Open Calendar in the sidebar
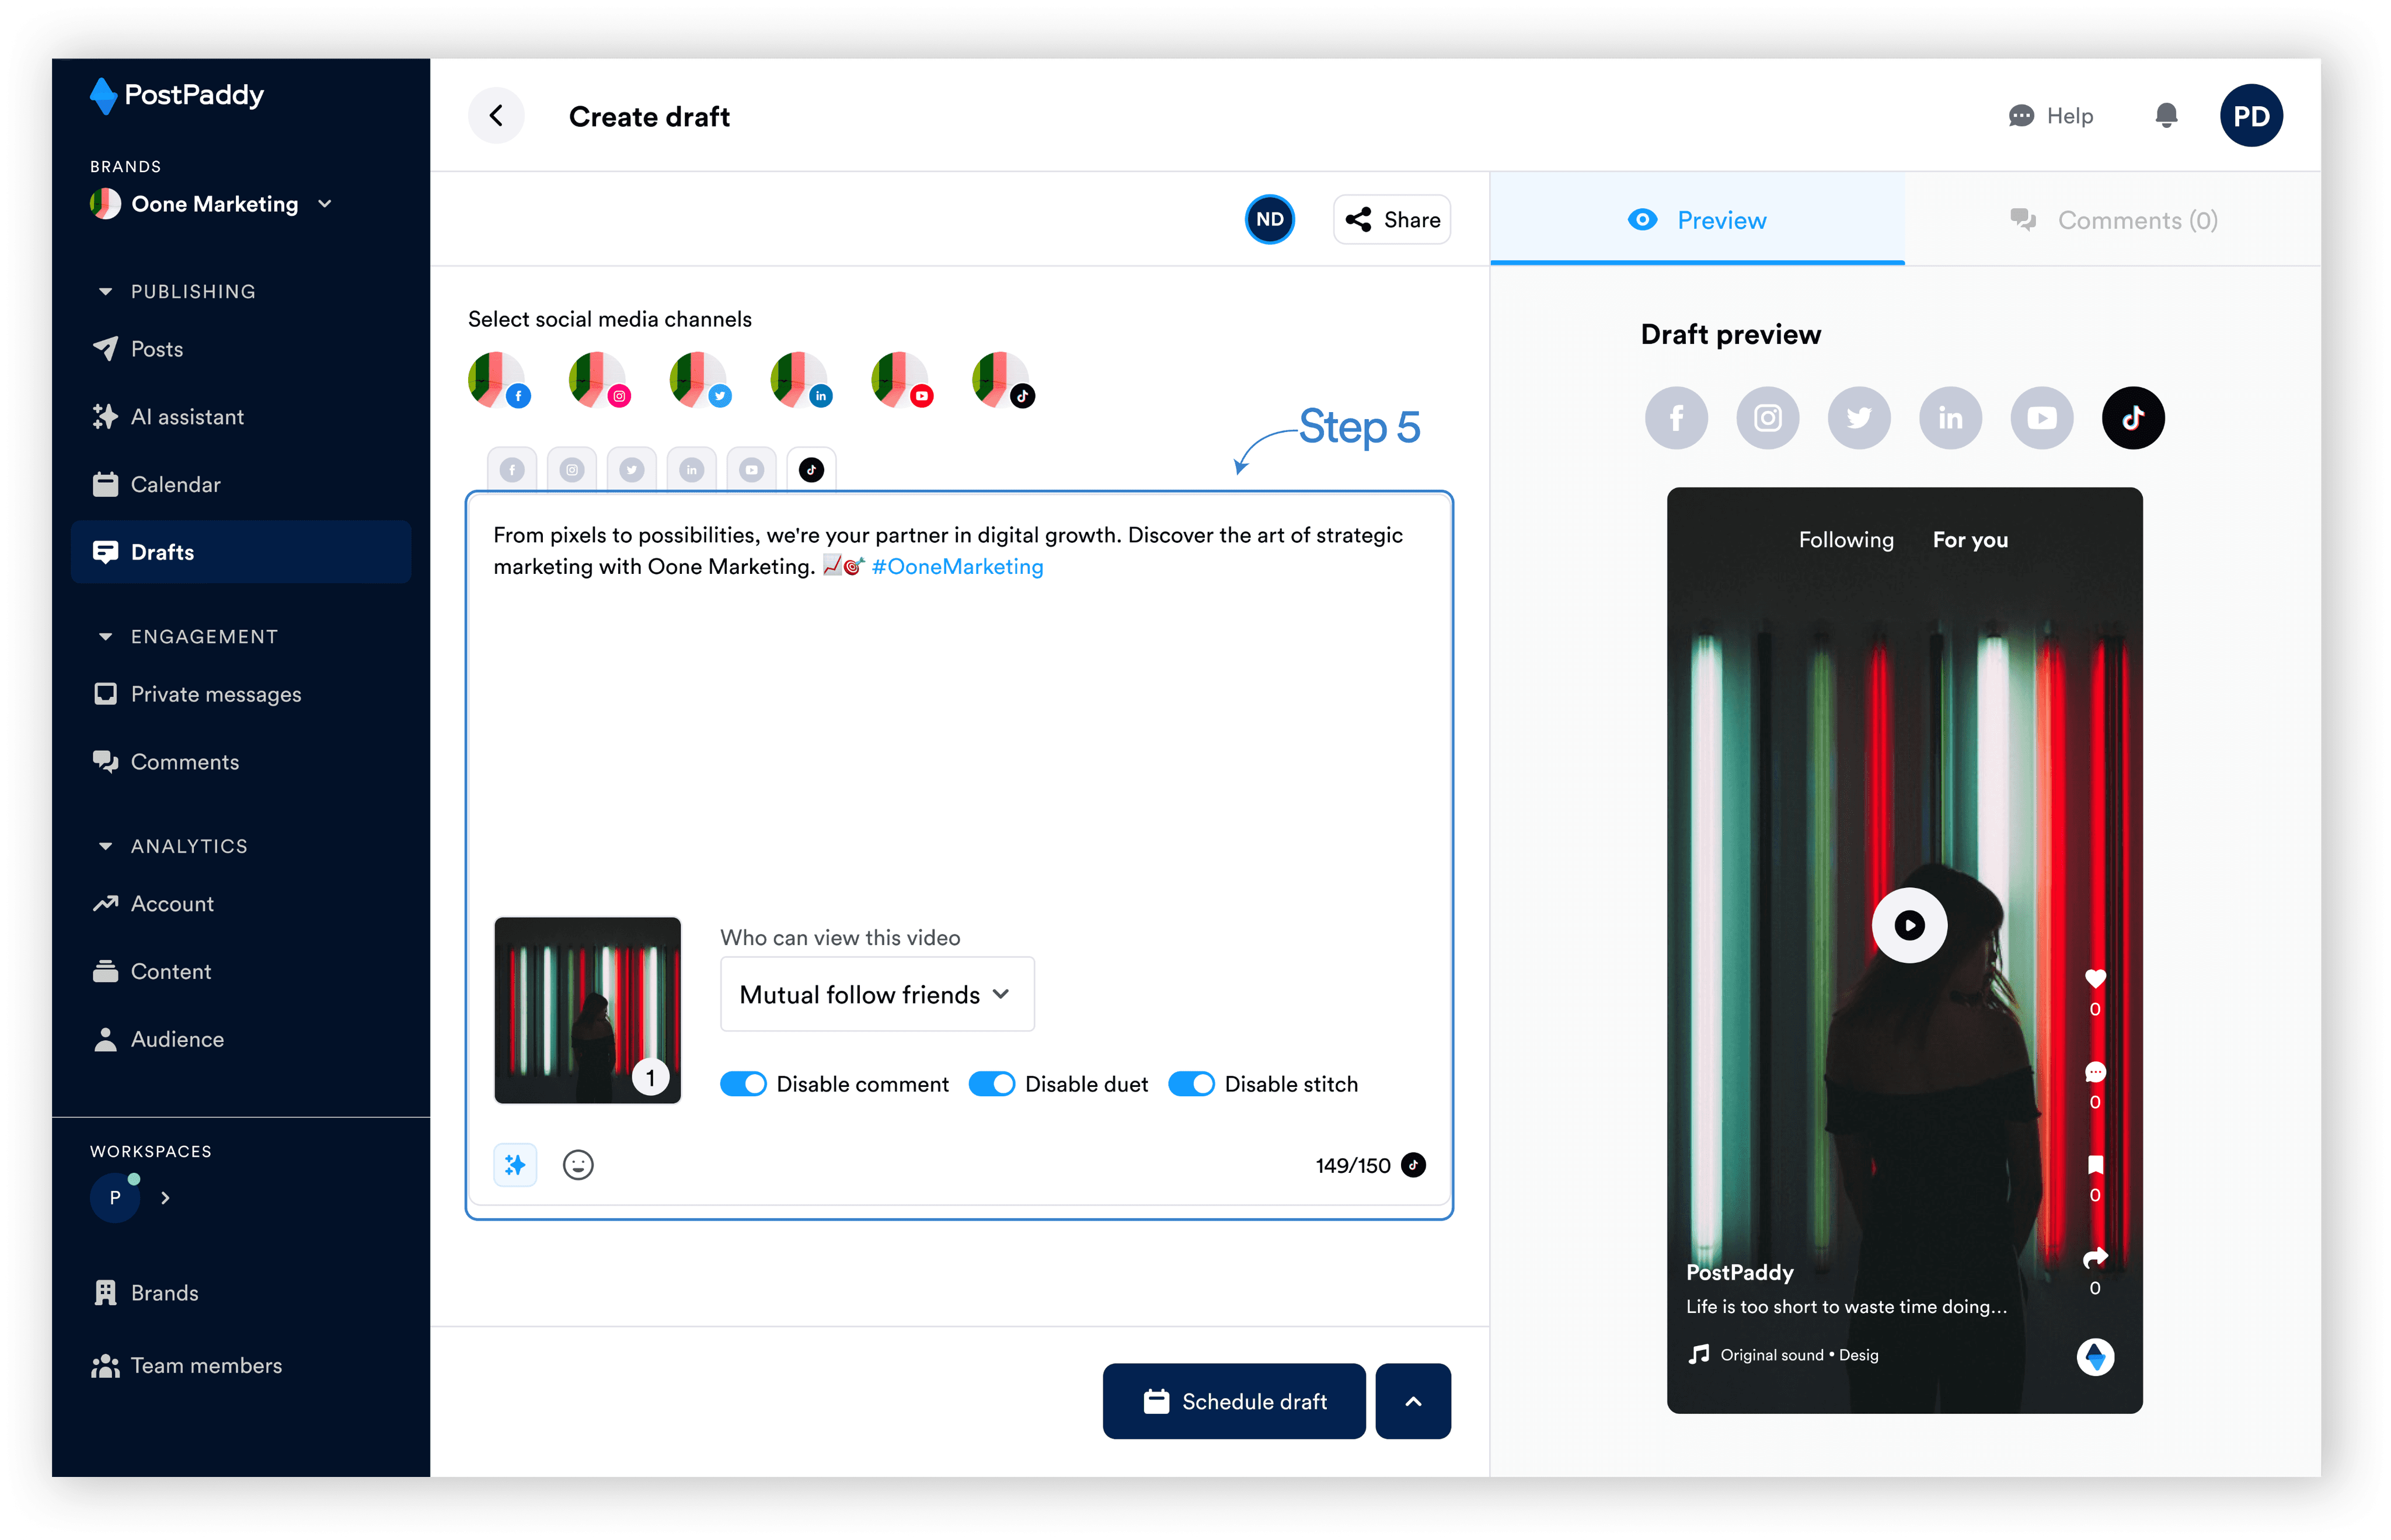 coord(175,485)
